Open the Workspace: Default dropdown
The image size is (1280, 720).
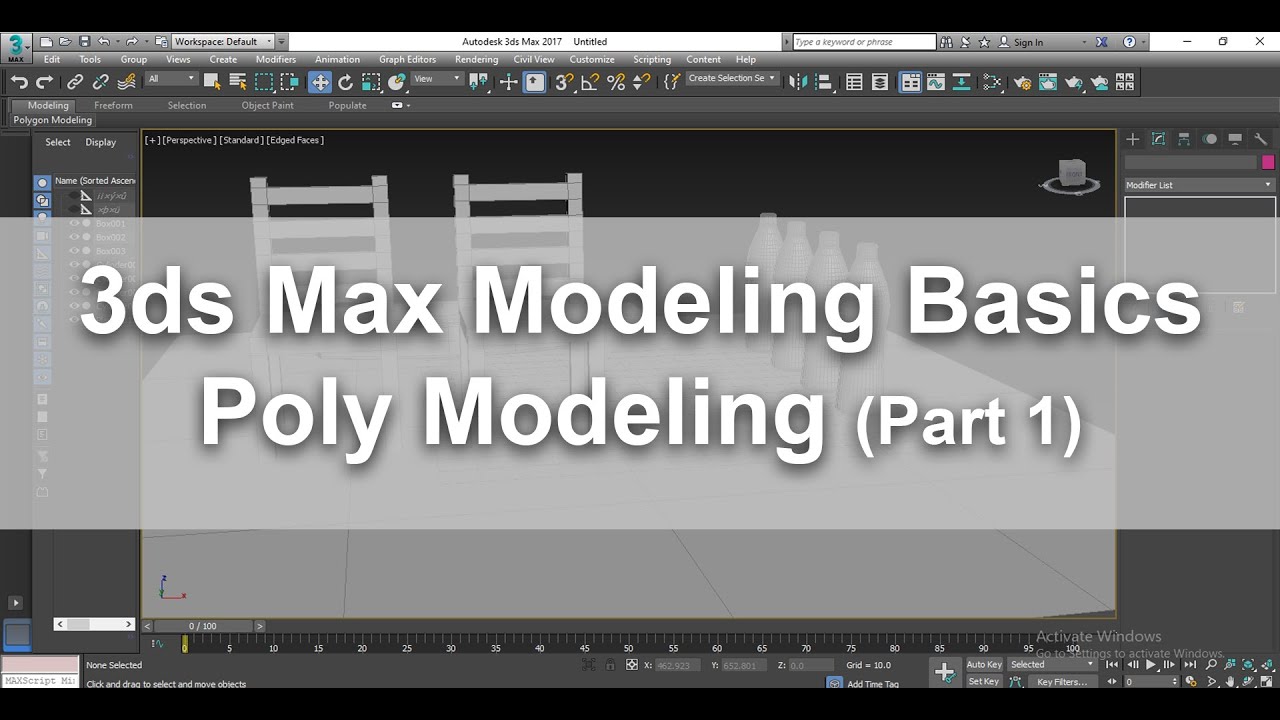click(x=223, y=42)
